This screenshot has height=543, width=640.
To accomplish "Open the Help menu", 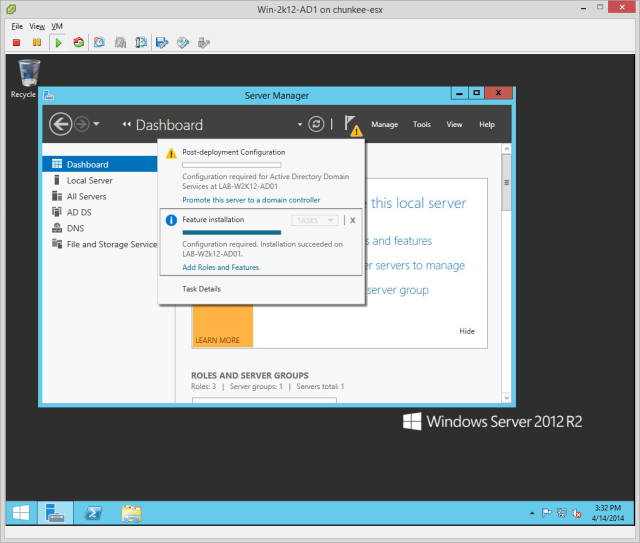I will tap(487, 125).
